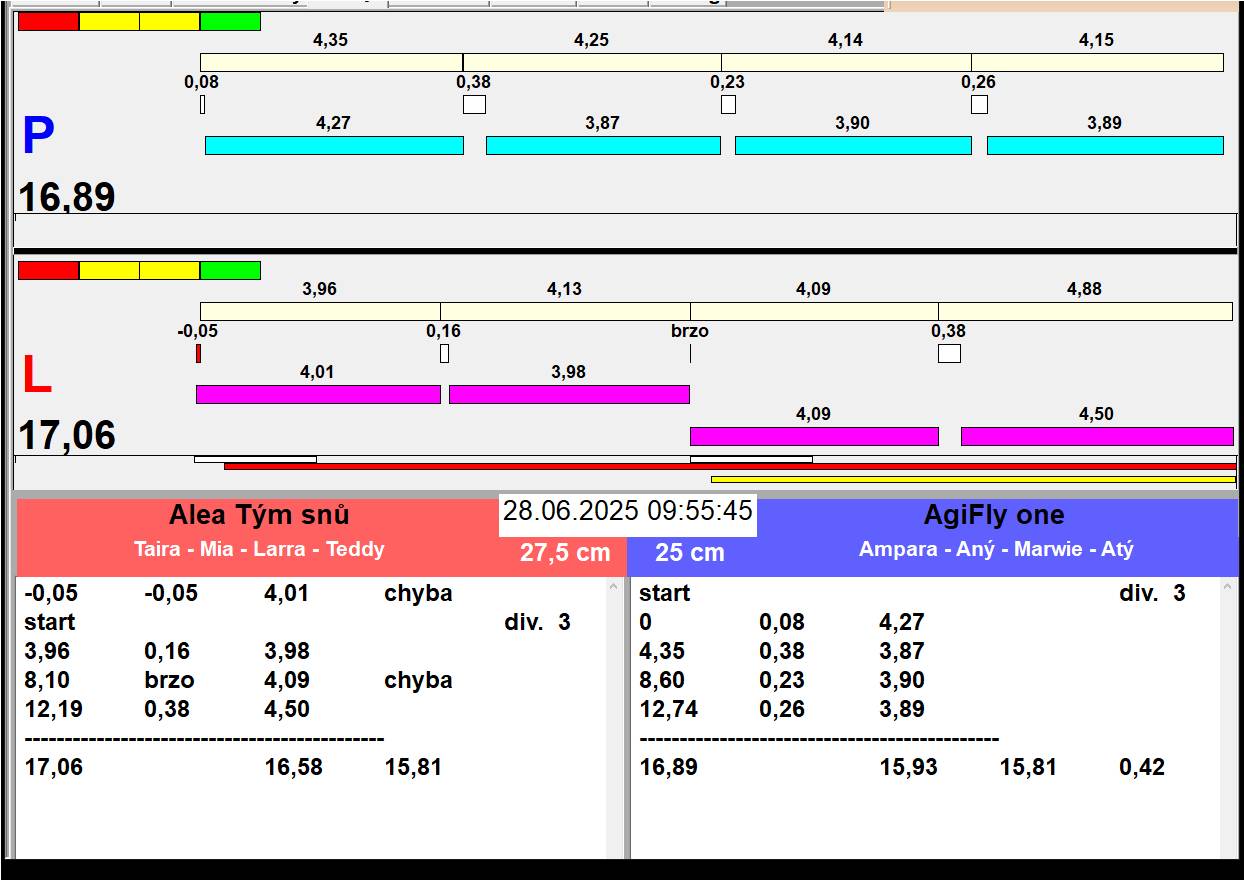Click chyba in the 8,10 results row

418,680
